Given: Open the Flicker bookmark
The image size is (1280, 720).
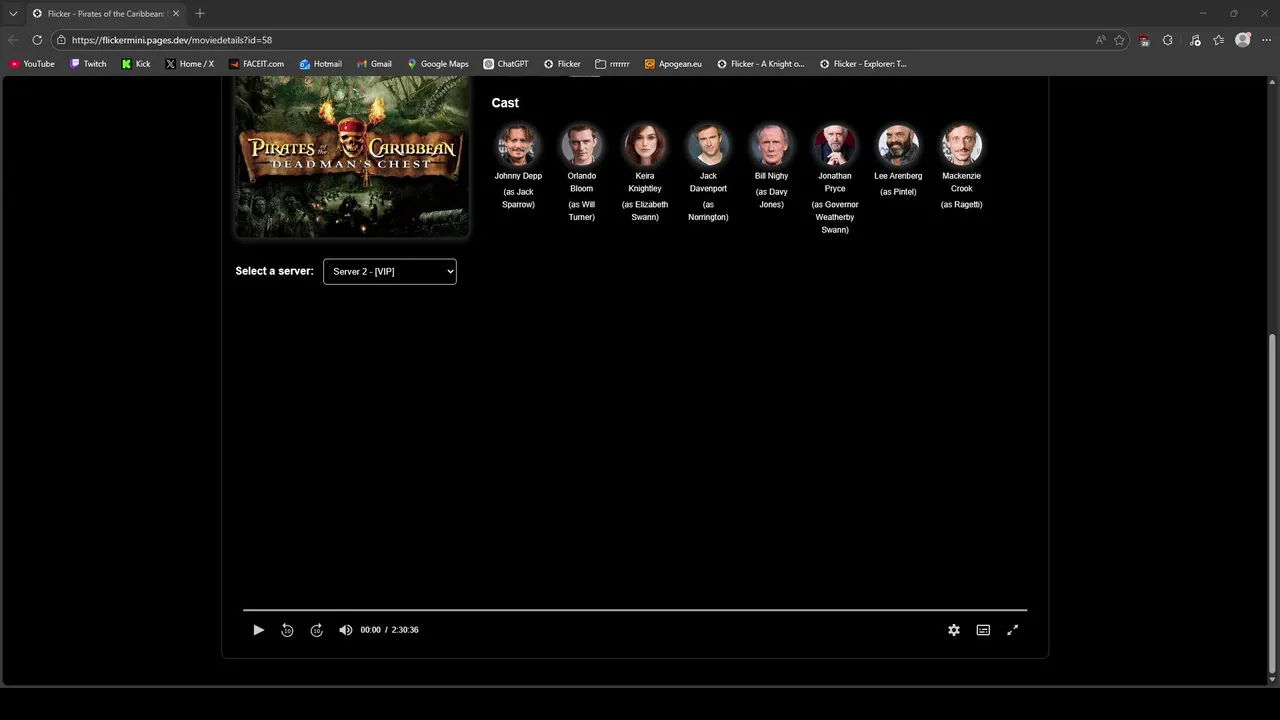Looking at the screenshot, I should click(562, 64).
